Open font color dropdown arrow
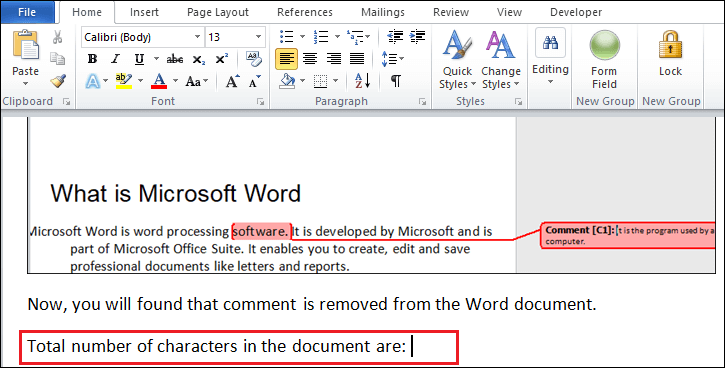The height and width of the screenshot is (368, 725). coord(175,81)
